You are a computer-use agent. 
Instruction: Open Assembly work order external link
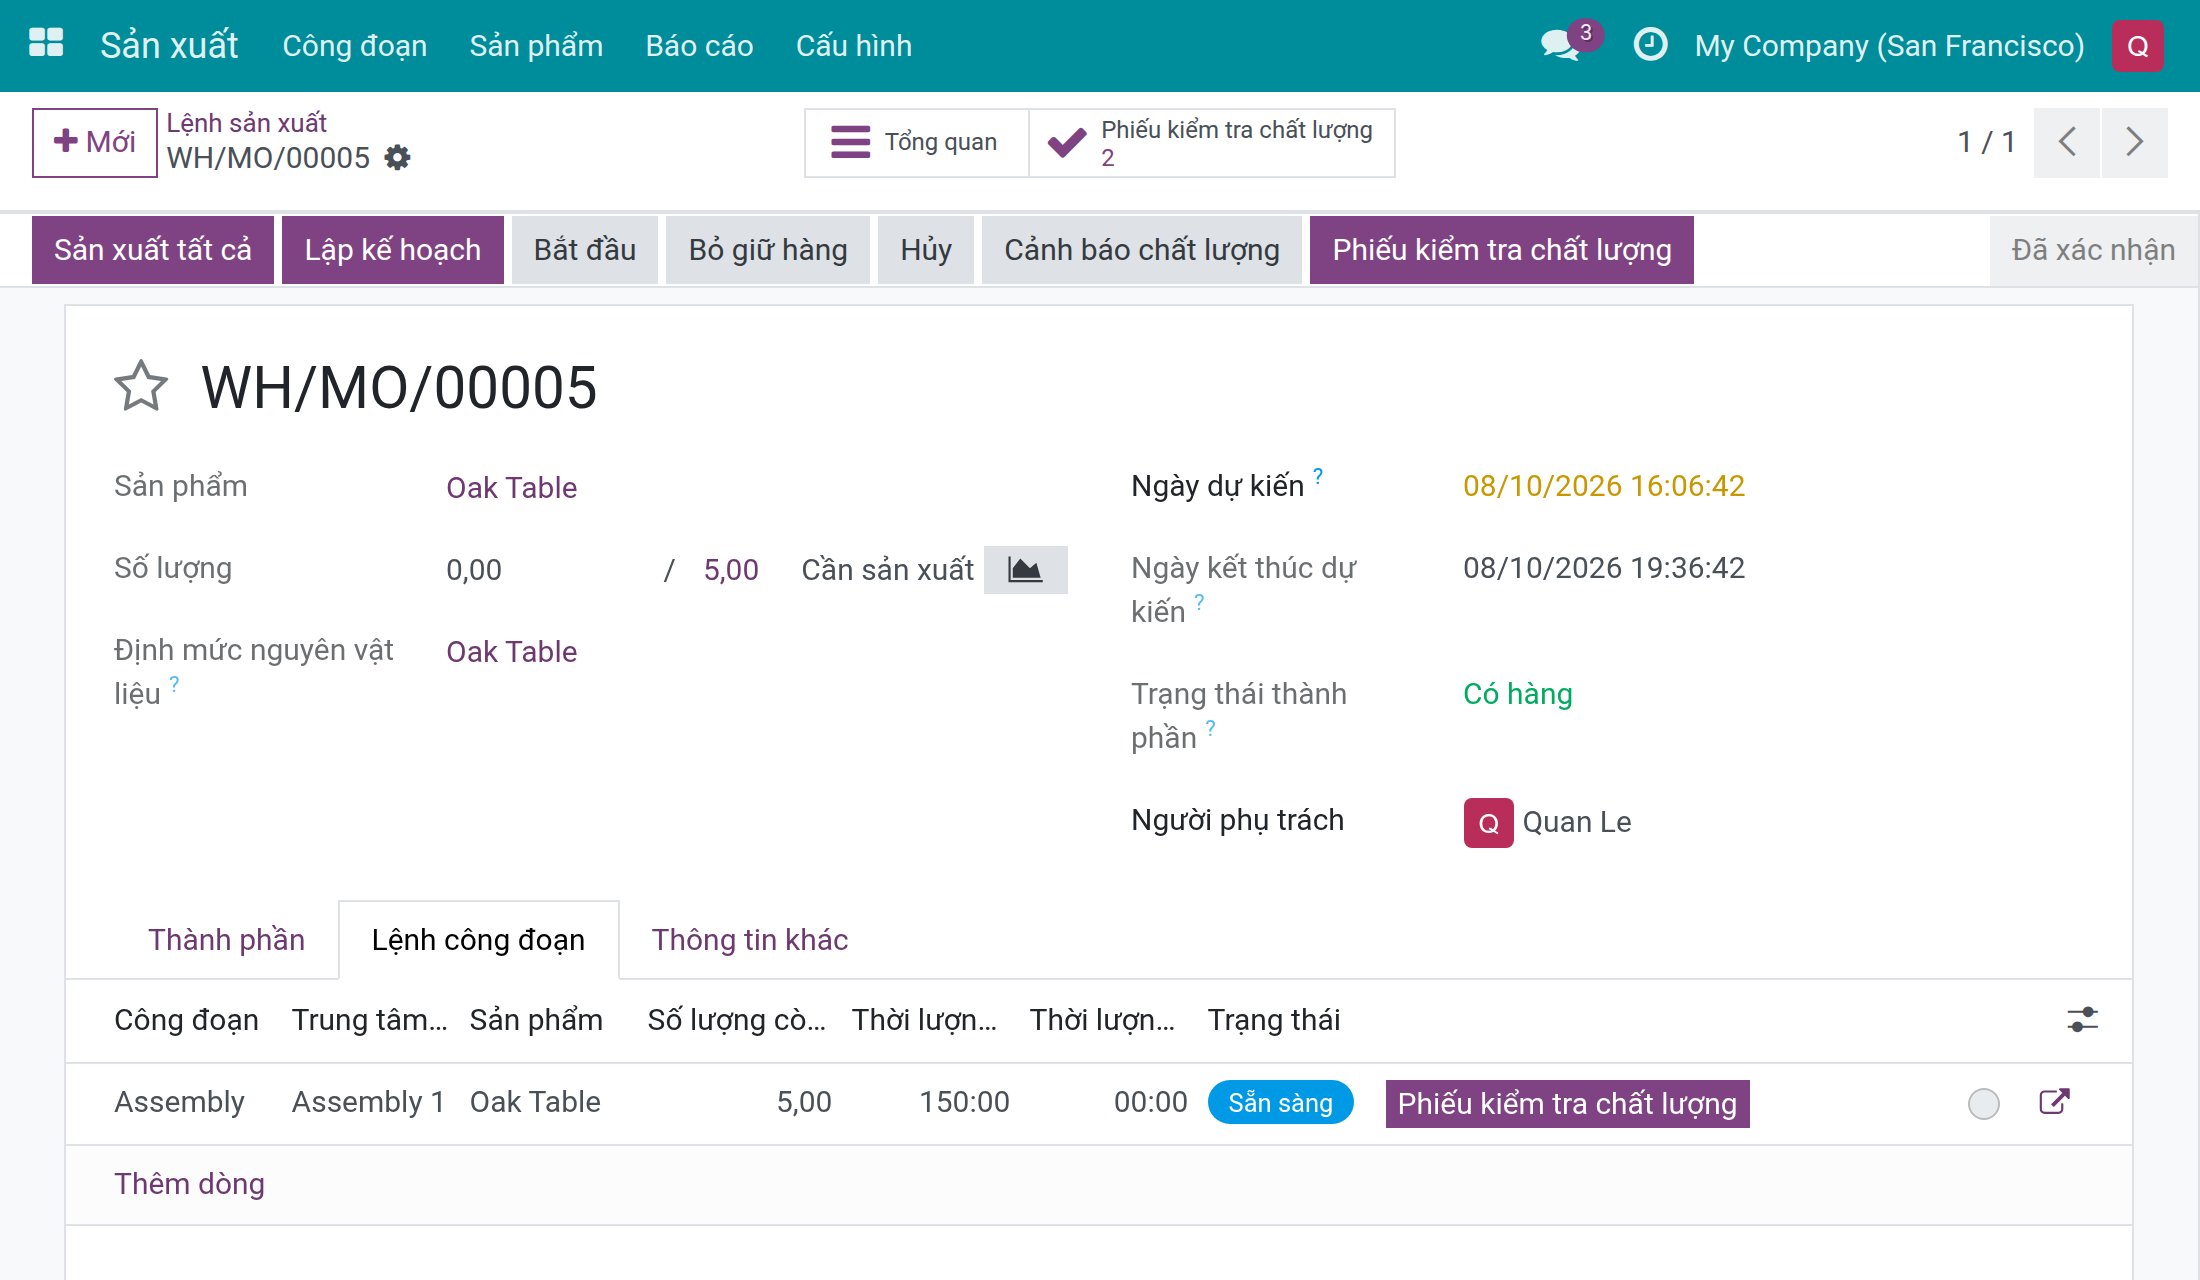2055,1102
